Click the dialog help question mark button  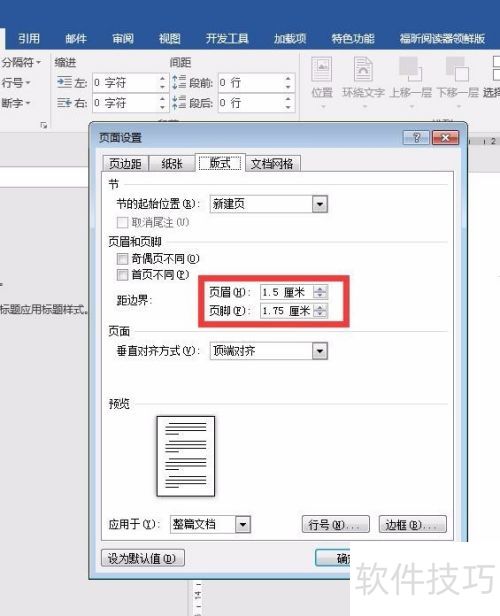(416, 138)
